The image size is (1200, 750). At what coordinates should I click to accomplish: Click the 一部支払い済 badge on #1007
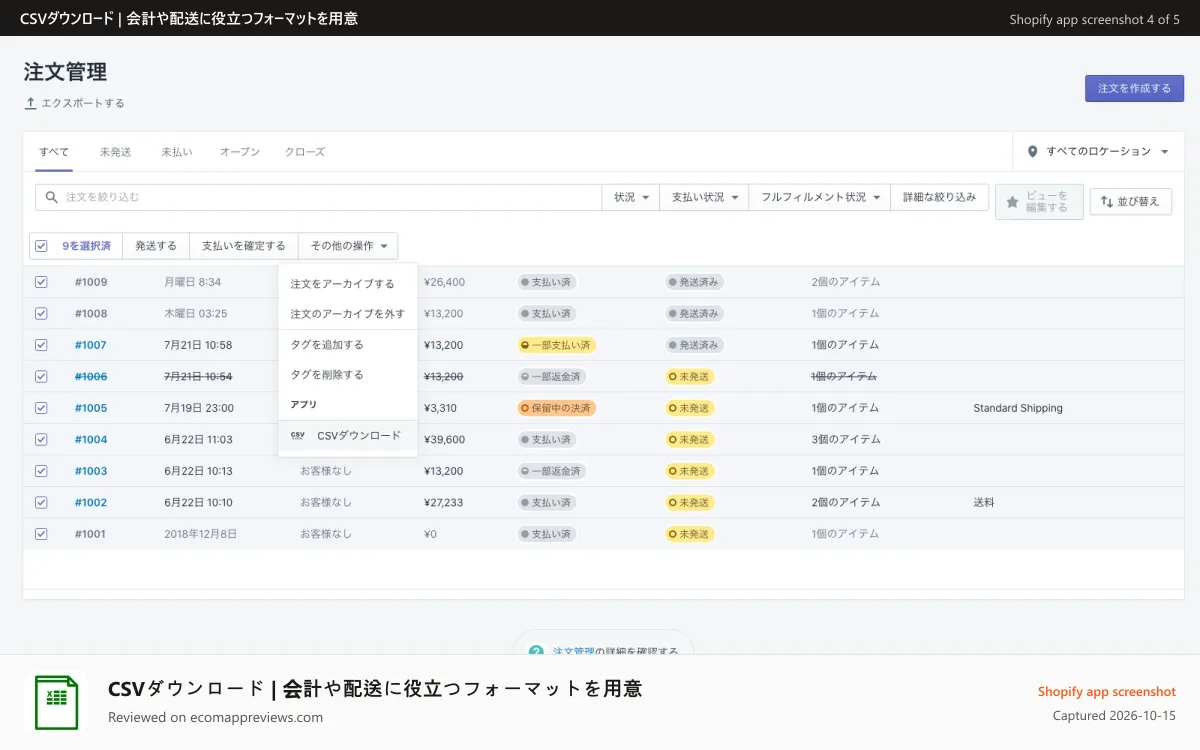pos(556,345)
